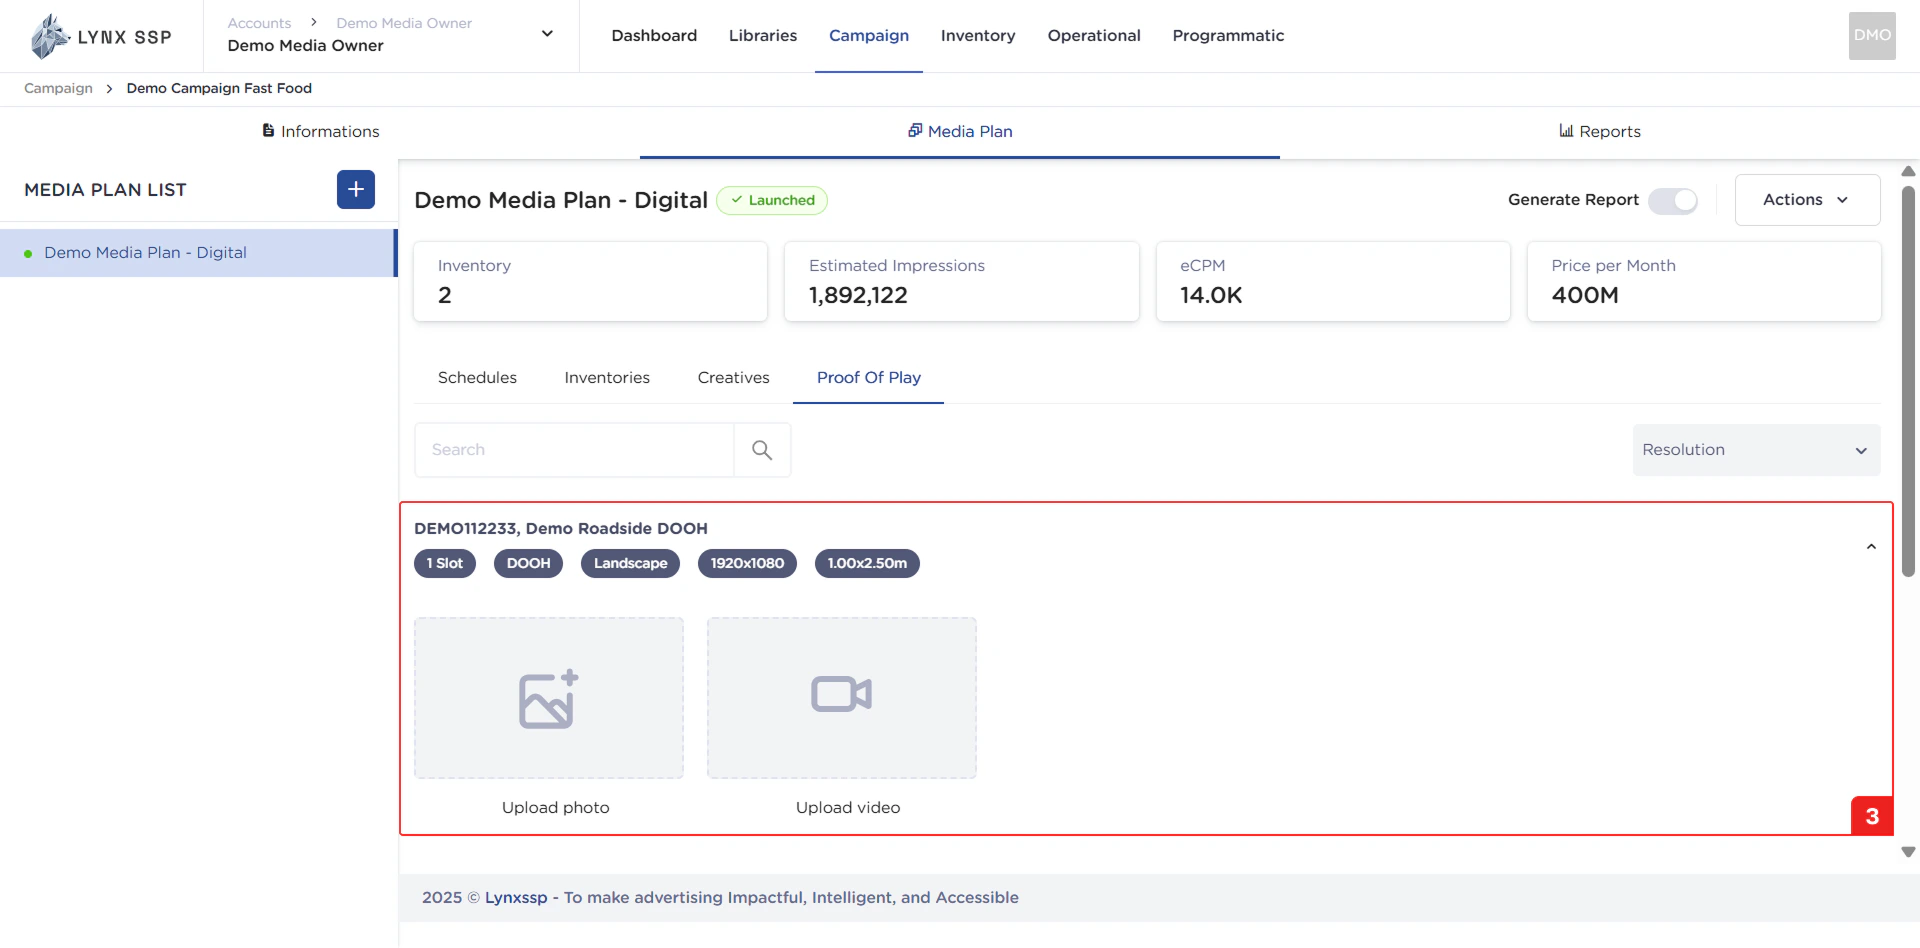
Task: Open the Inventory menu
Action: point(978,36)
